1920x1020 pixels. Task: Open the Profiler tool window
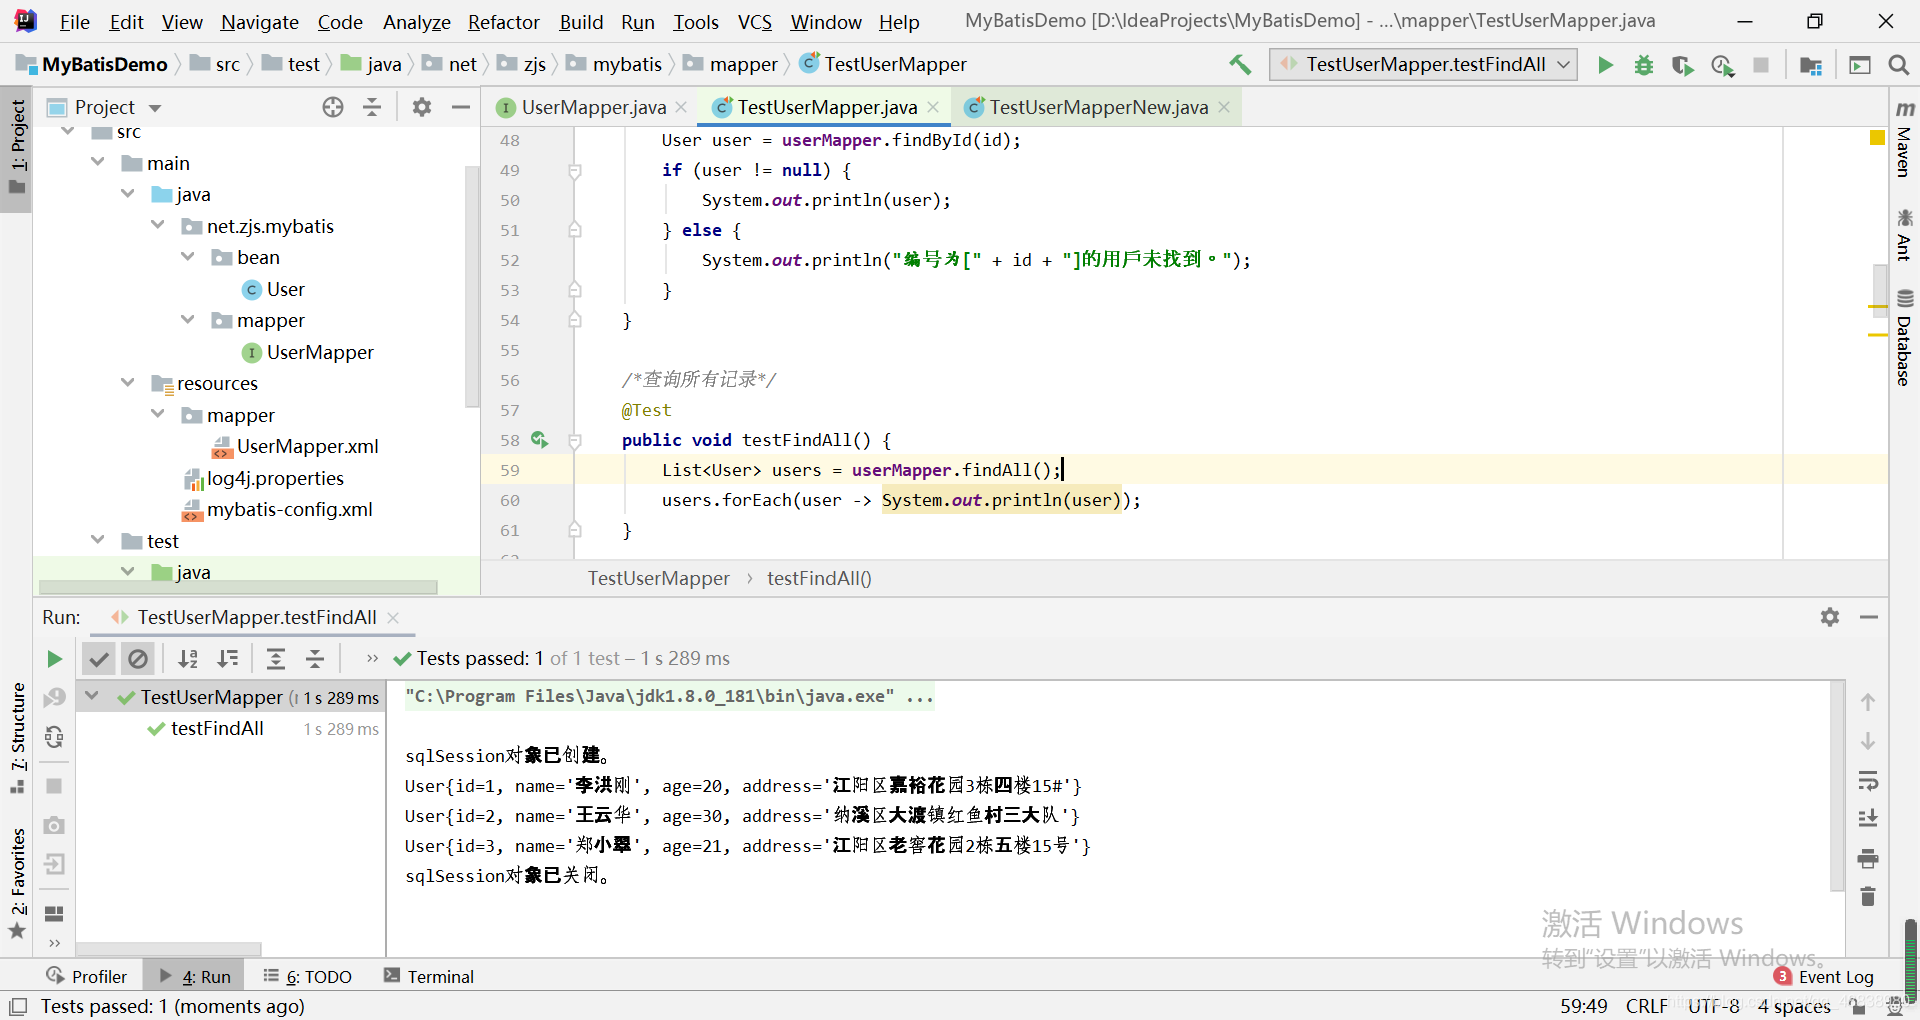87,977
